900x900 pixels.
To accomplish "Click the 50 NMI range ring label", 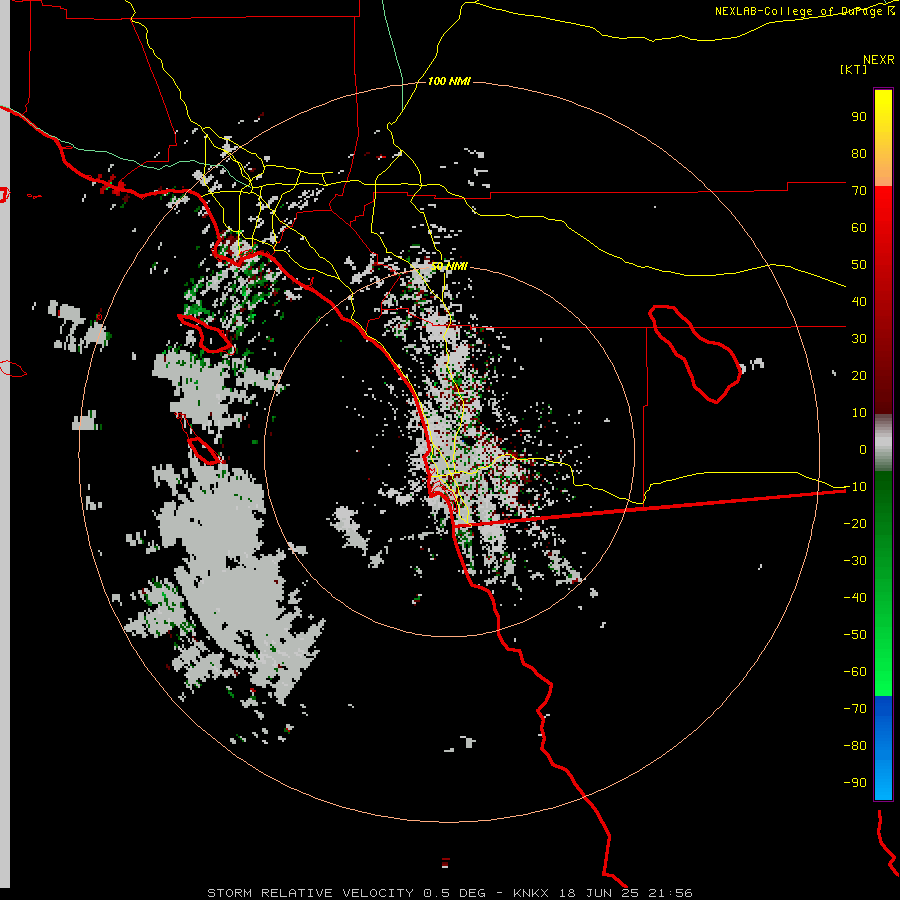I will pyautogui.click(x=449, y=267).
